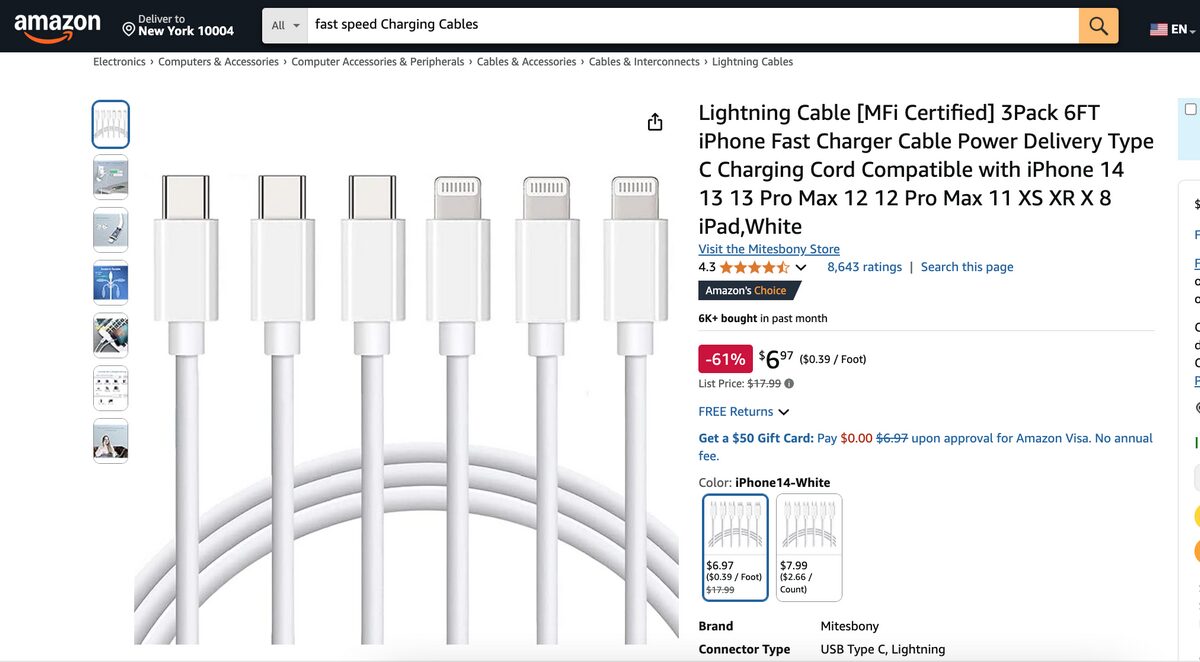
Task: Open the All categories dropdown
Action: point(286,24)
